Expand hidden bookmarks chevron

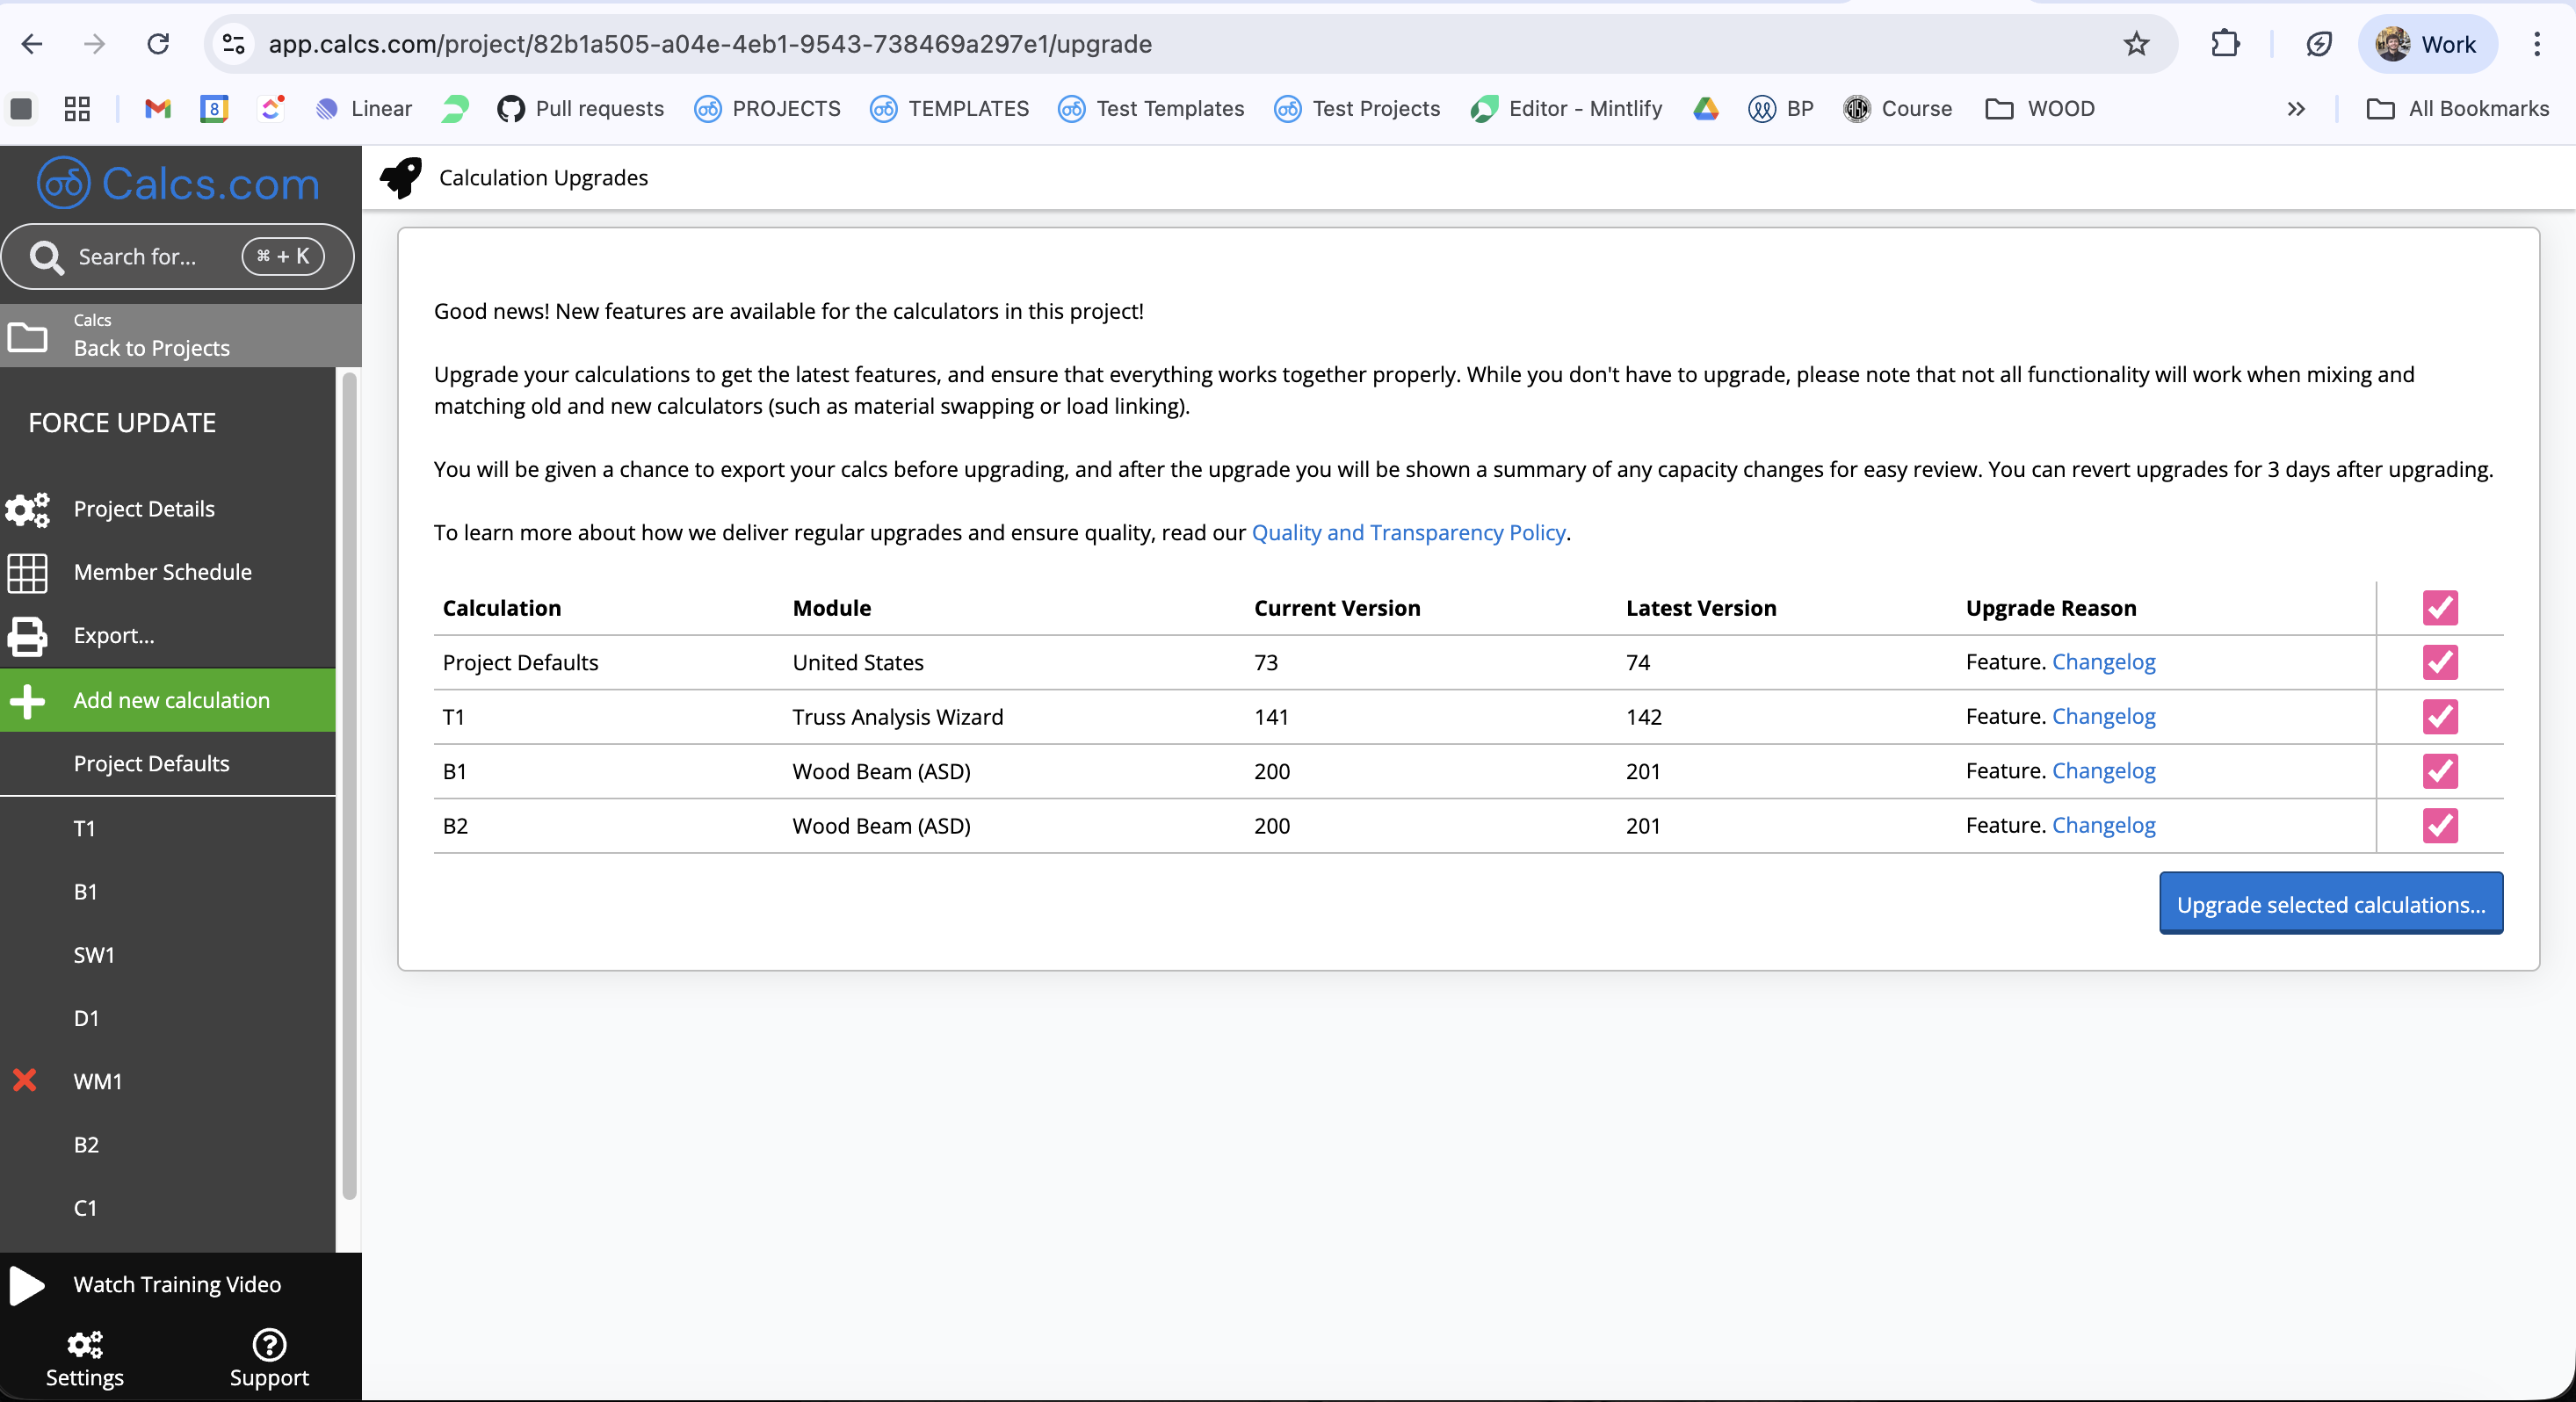click(2296, 109)
